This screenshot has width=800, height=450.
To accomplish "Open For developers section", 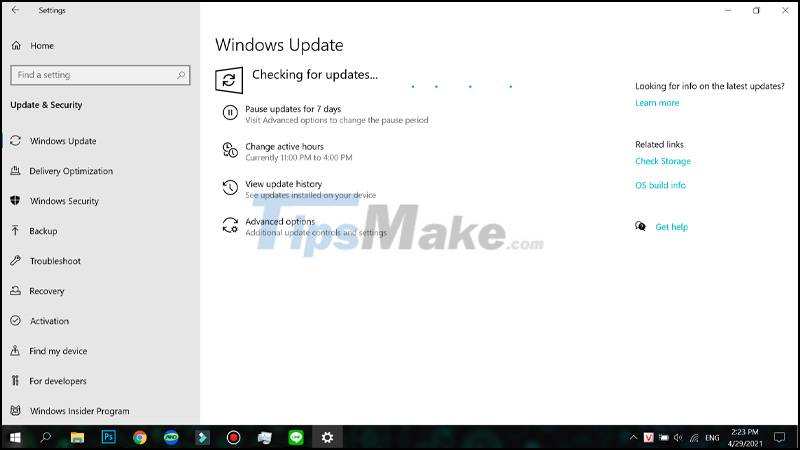I will 58,381.
